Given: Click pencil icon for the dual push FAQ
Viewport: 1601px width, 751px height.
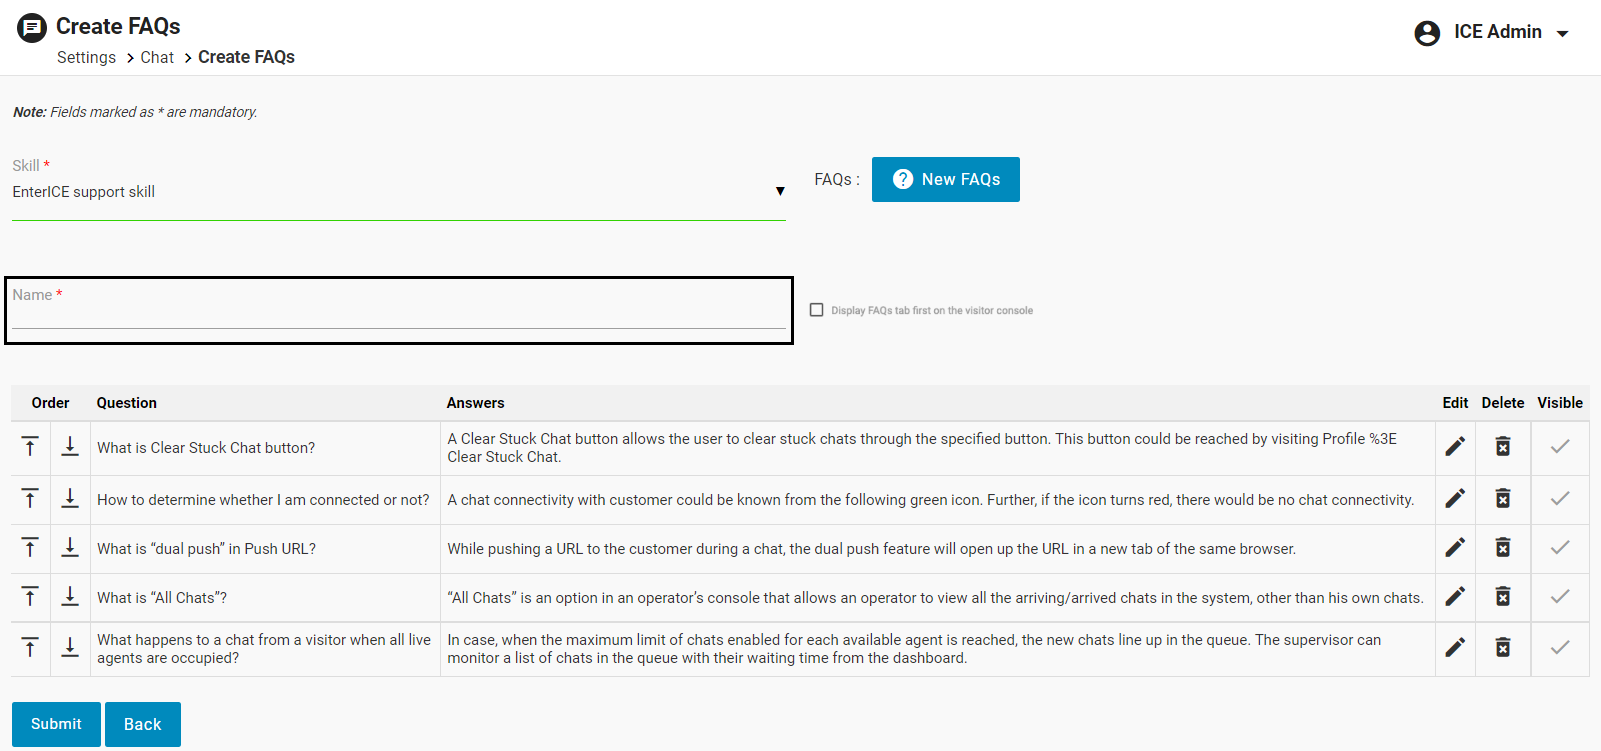Looking at the screenshot, I should [x=1455, y=548].
